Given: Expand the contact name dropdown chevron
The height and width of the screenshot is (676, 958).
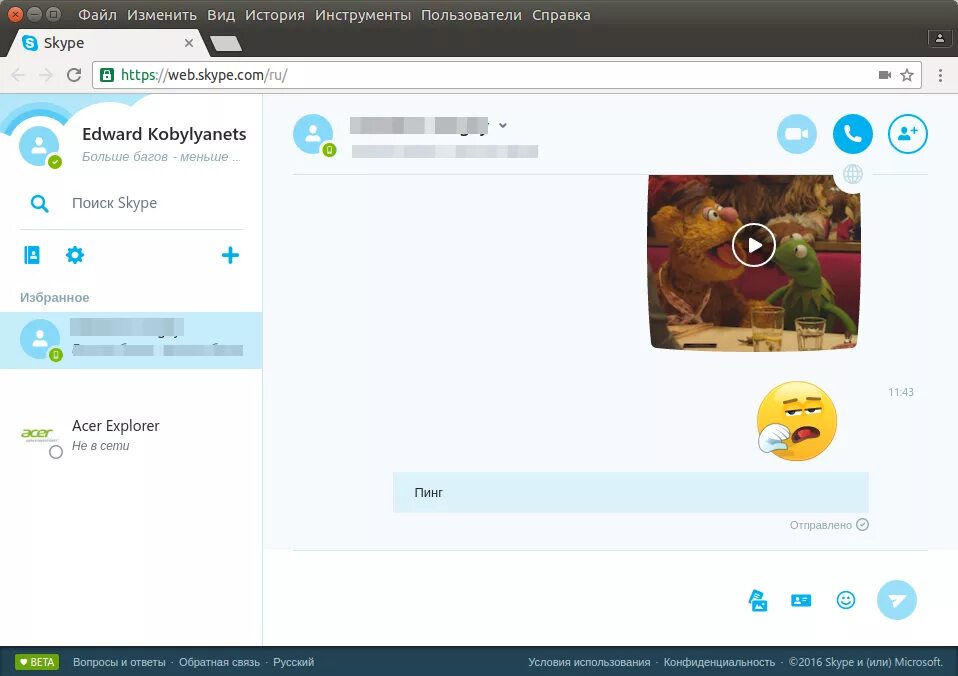Looking at the screenshot, I should pyautogui.click(x=502, y=125).
